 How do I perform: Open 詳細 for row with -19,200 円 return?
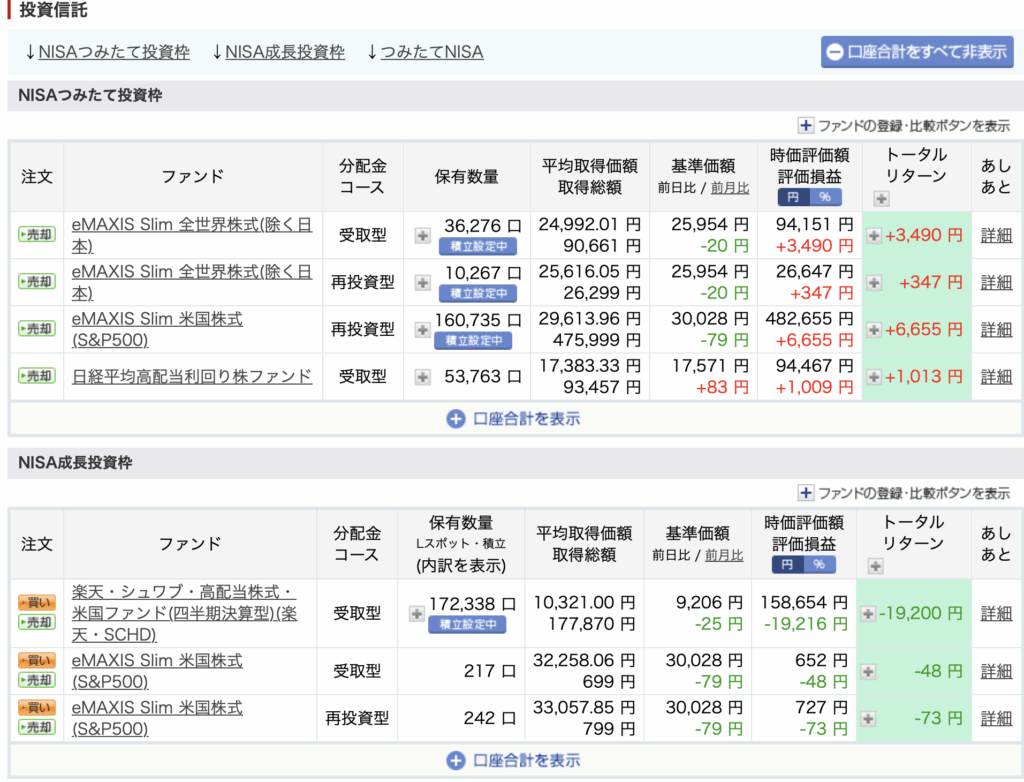point(996,613)
